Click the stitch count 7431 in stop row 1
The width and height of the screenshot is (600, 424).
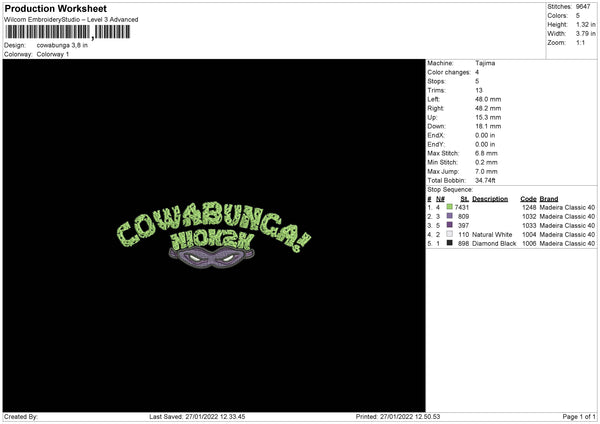coord(462,207)
